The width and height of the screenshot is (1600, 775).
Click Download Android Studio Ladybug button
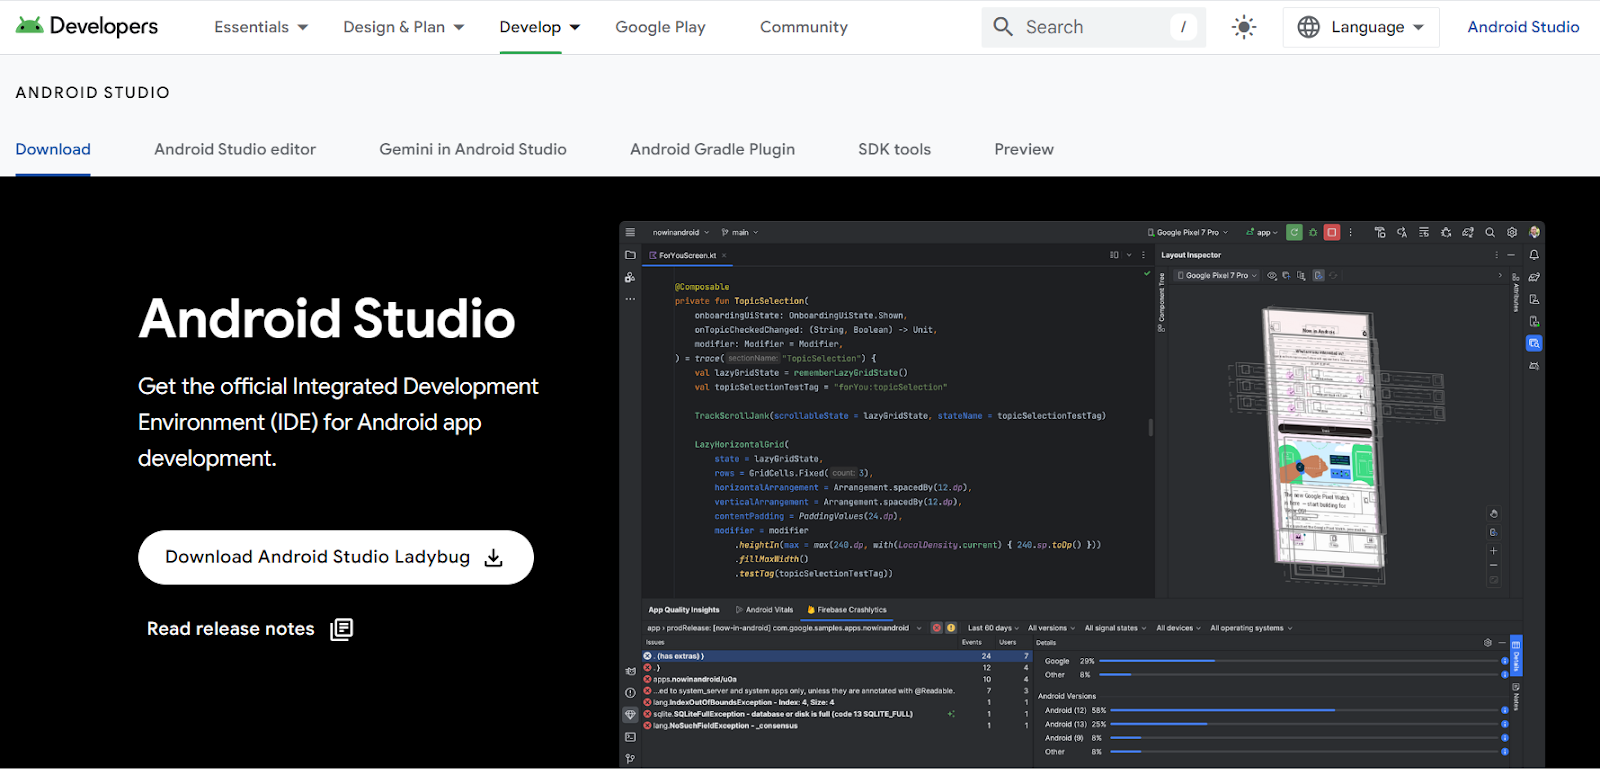(x=336, y=557)
